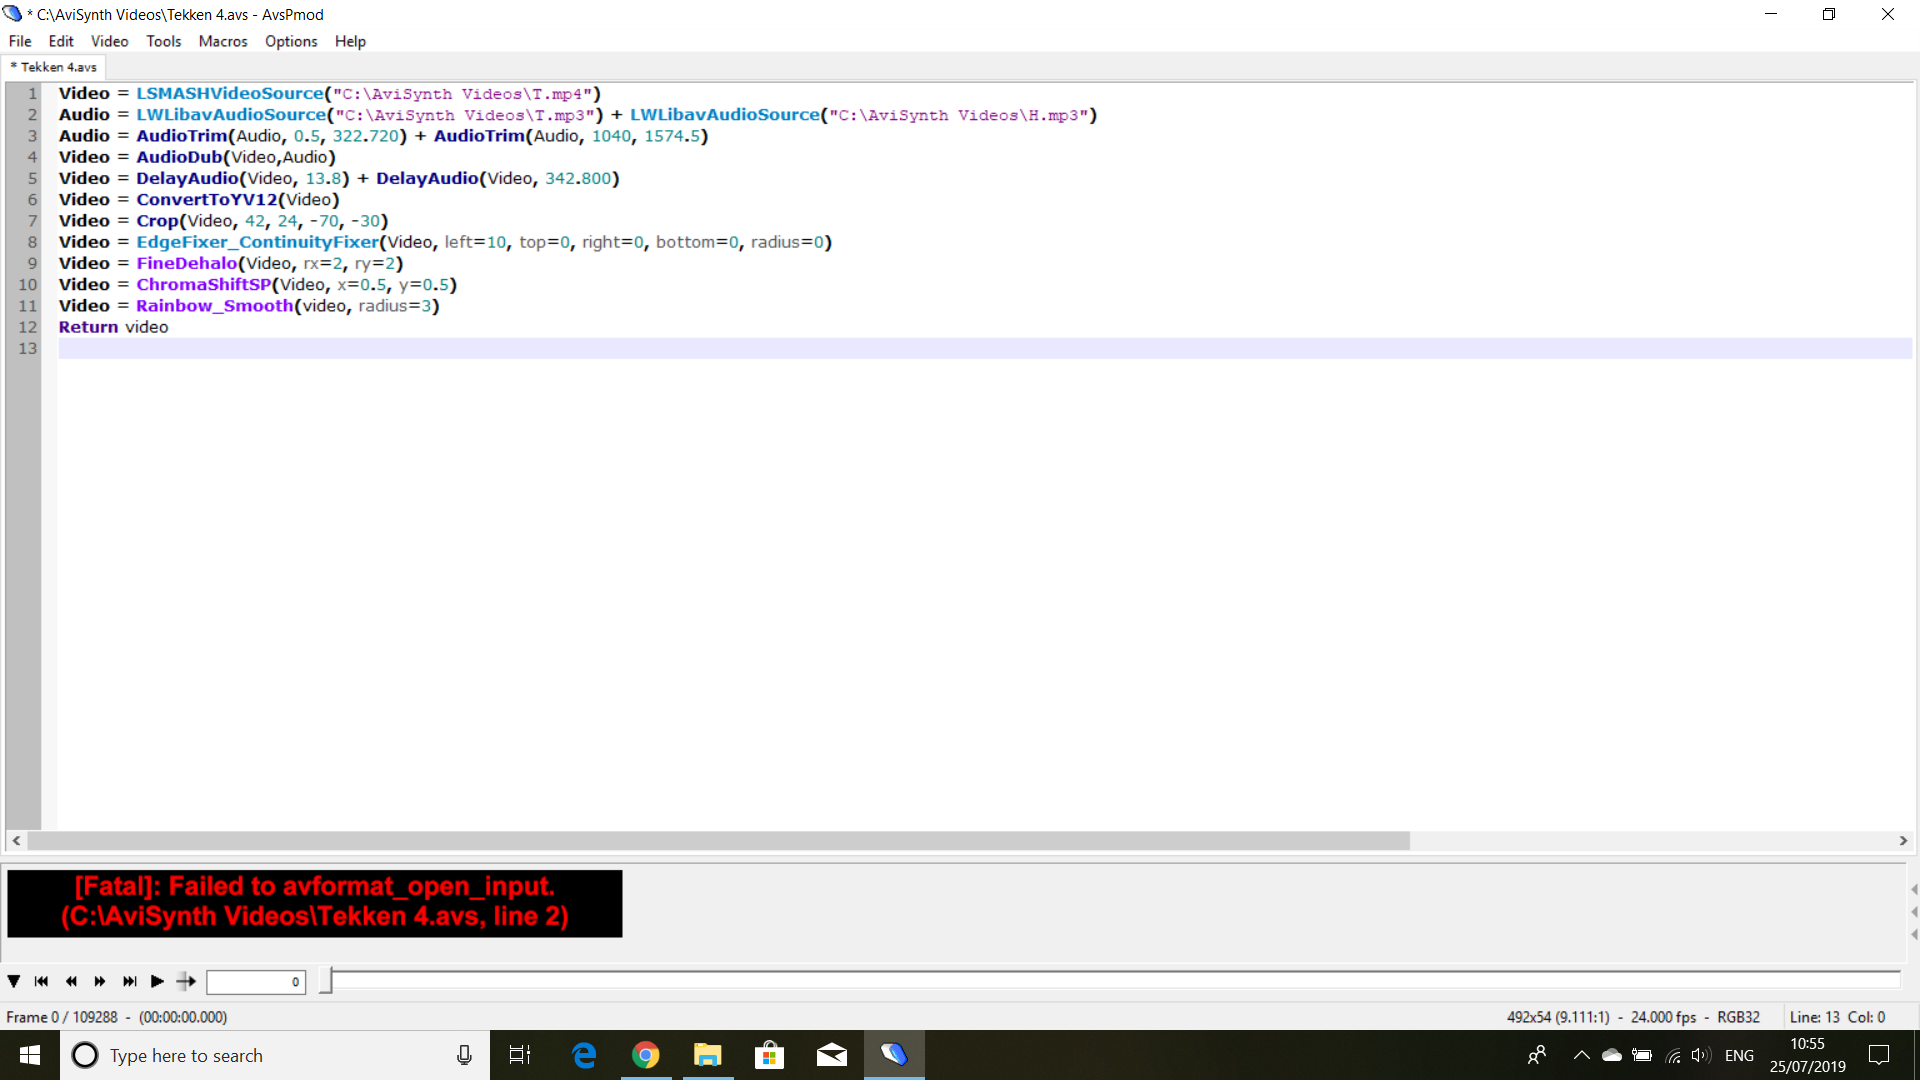Play the video preview
Screen dimensions: 1920x1080
pyautogui.click(x=157, y=981)
